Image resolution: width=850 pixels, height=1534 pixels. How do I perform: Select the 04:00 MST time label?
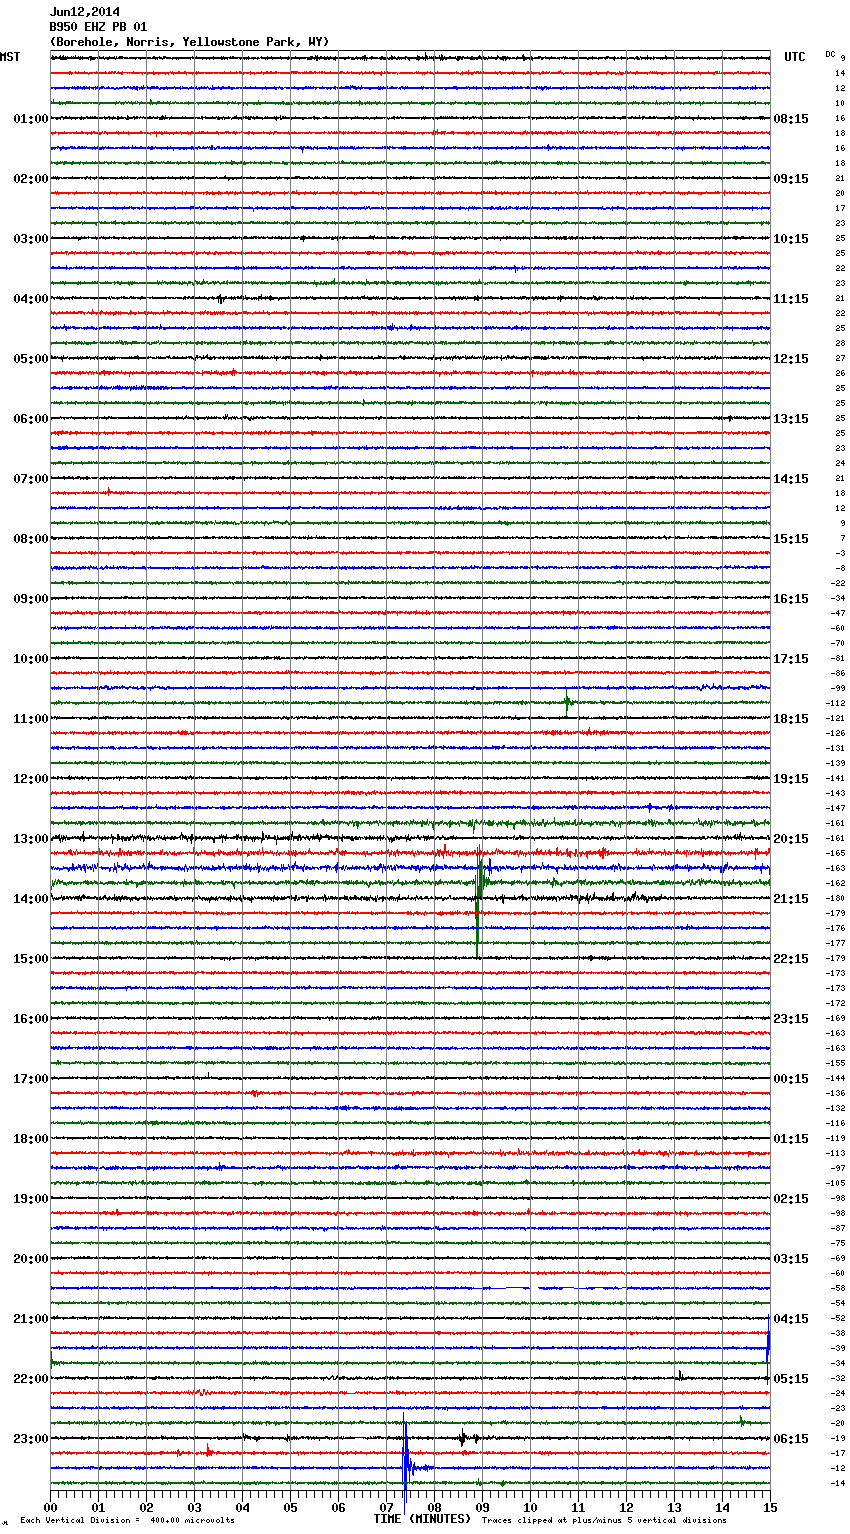(31, 299)
